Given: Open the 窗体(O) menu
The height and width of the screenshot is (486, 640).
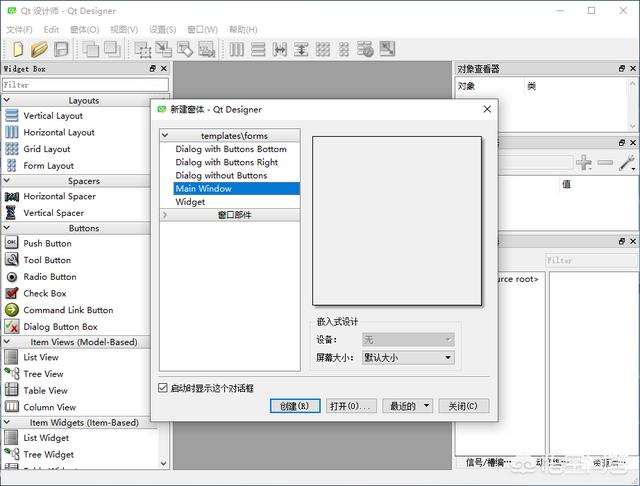Looking at the screenshot, I should pos(84,29).
